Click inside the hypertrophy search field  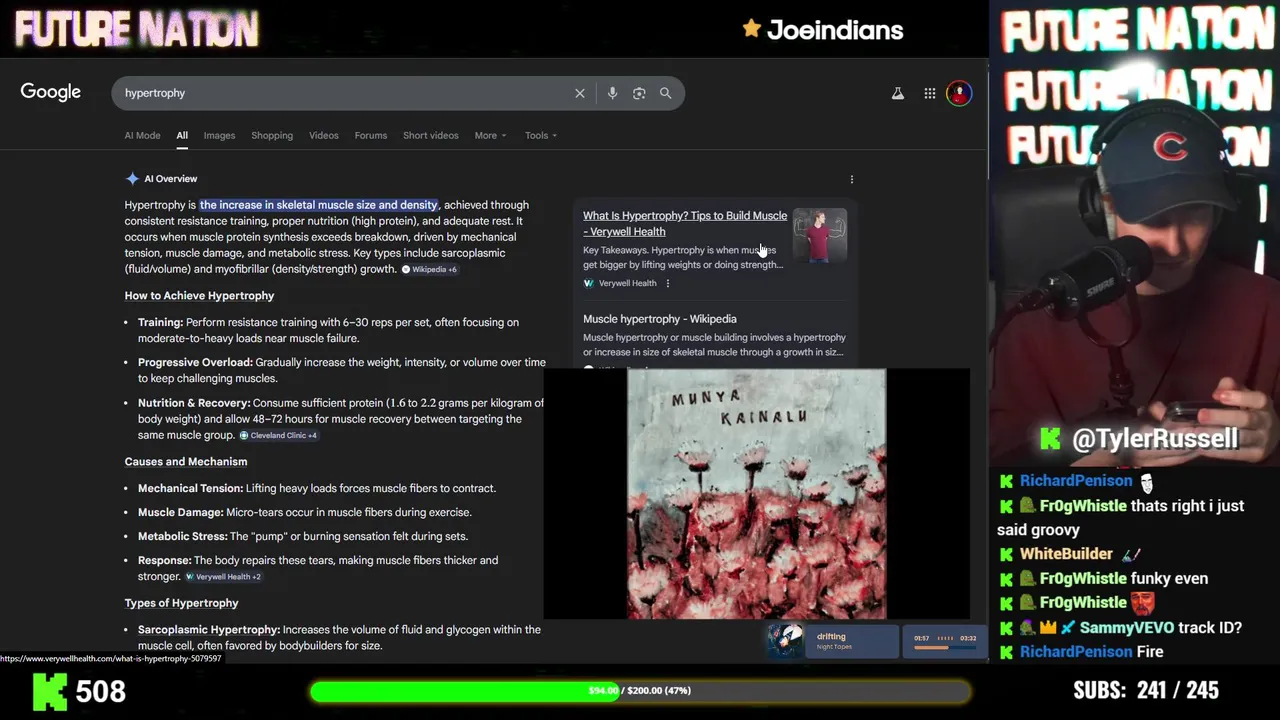[340, 93]
